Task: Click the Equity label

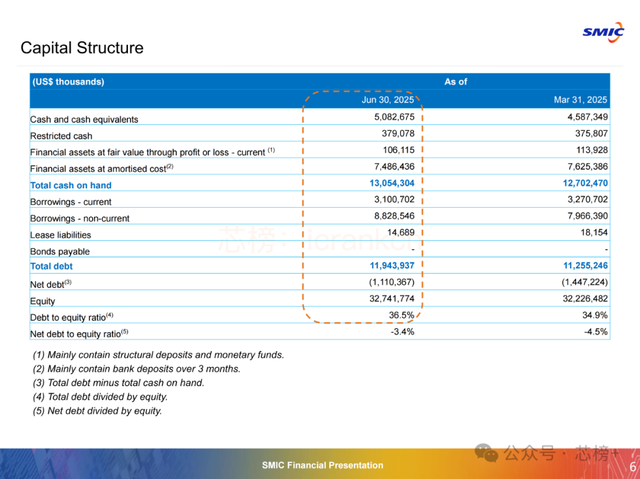Action: click(42, 301)
